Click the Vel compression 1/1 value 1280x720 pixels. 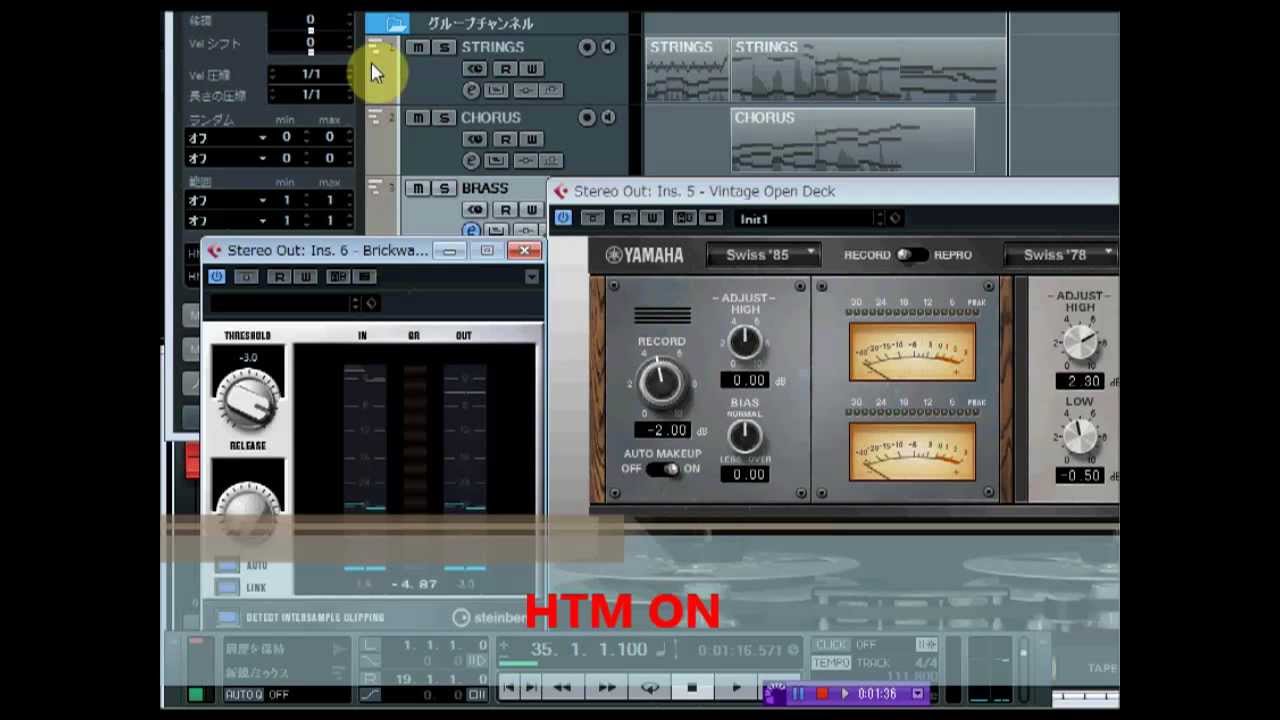click(x=311, y=74)
